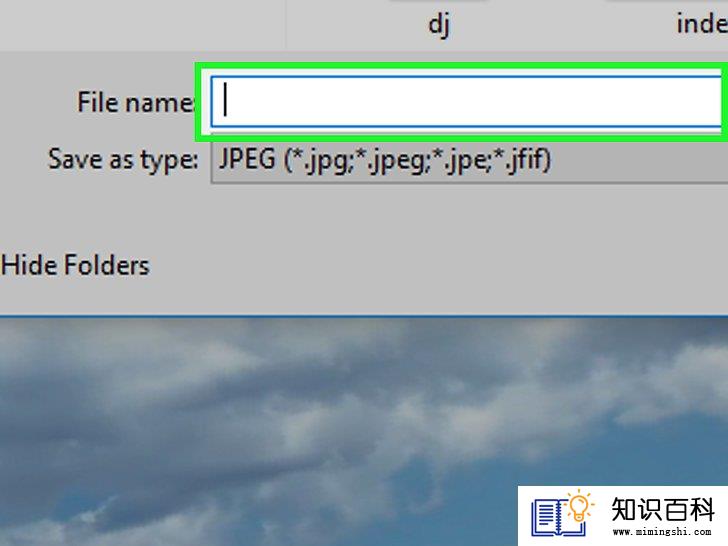Image resolution: width=728 pixels, height=546 pixels.
Task: Click the blue bottom border of the save dialog
Action: click(364, 317)
